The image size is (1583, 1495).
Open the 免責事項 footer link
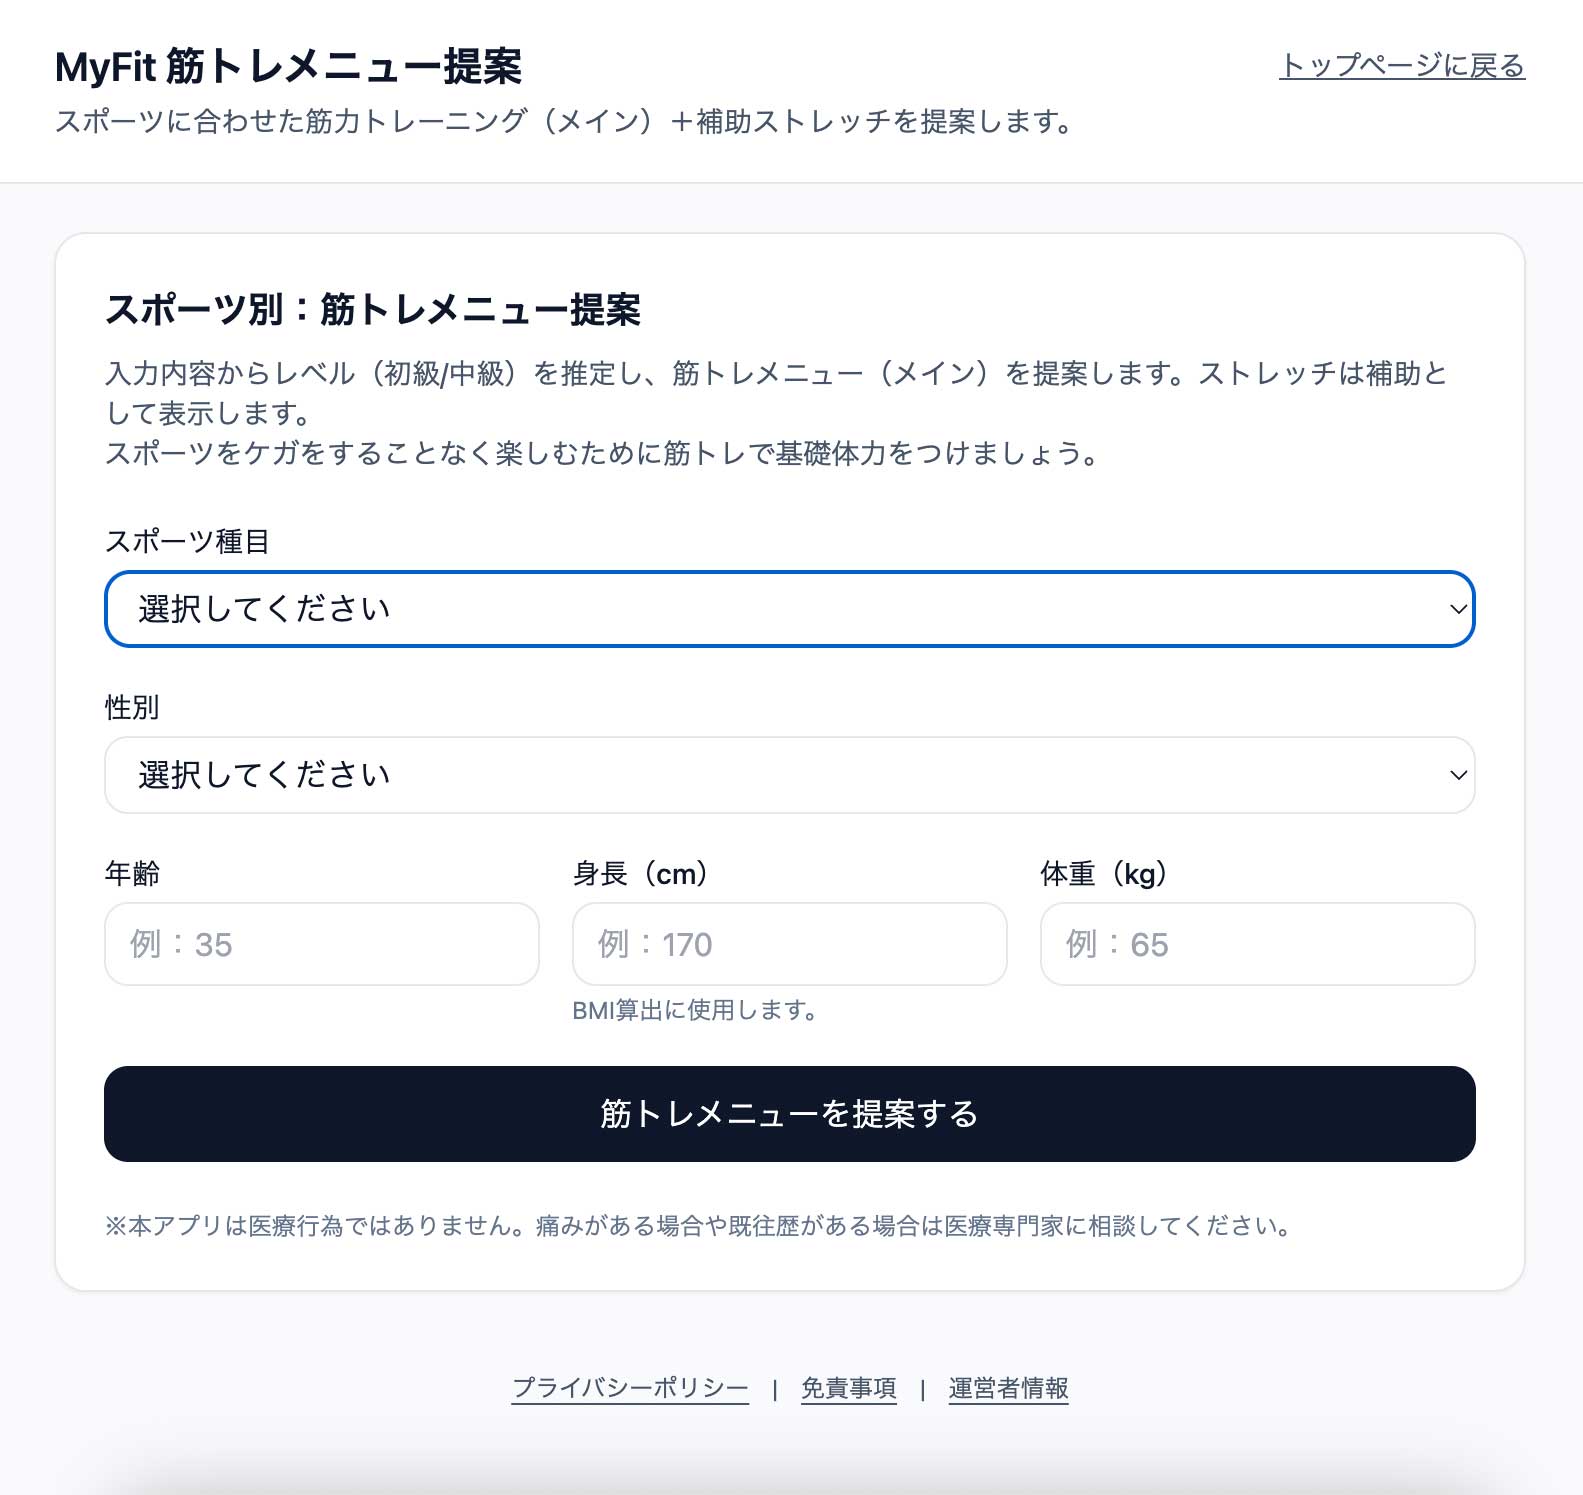click(x=848, y=1388)
